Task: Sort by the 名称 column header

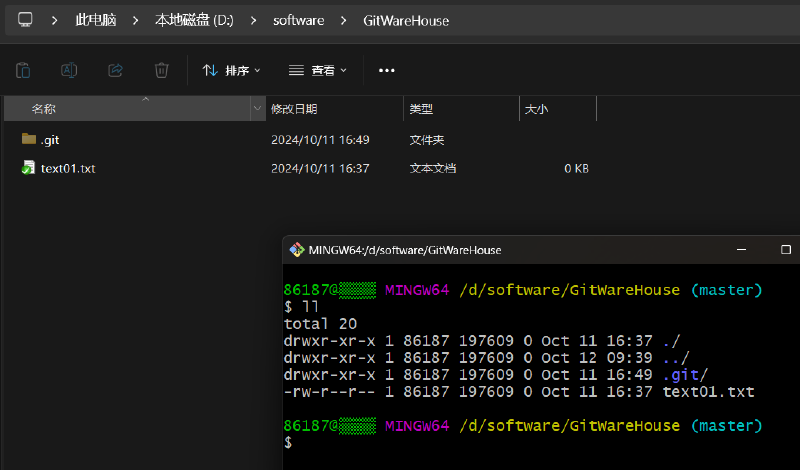Action: click(128, 109)
